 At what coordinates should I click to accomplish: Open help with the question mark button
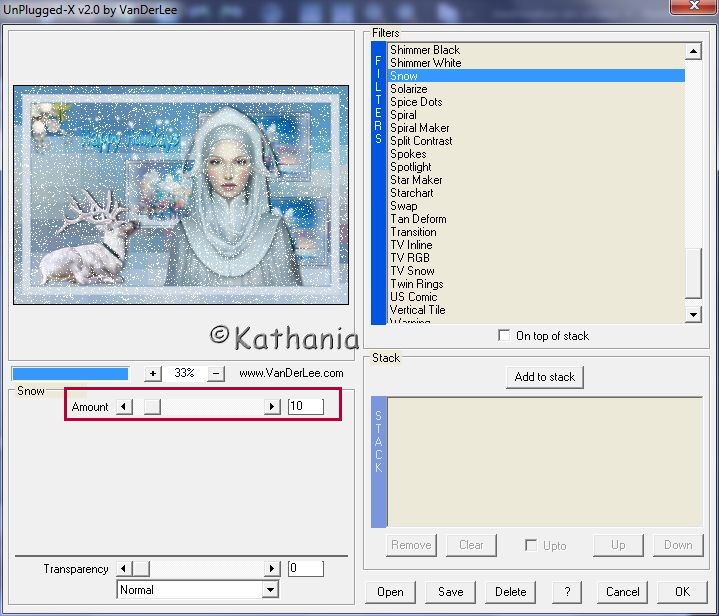[x=567, y=592]
